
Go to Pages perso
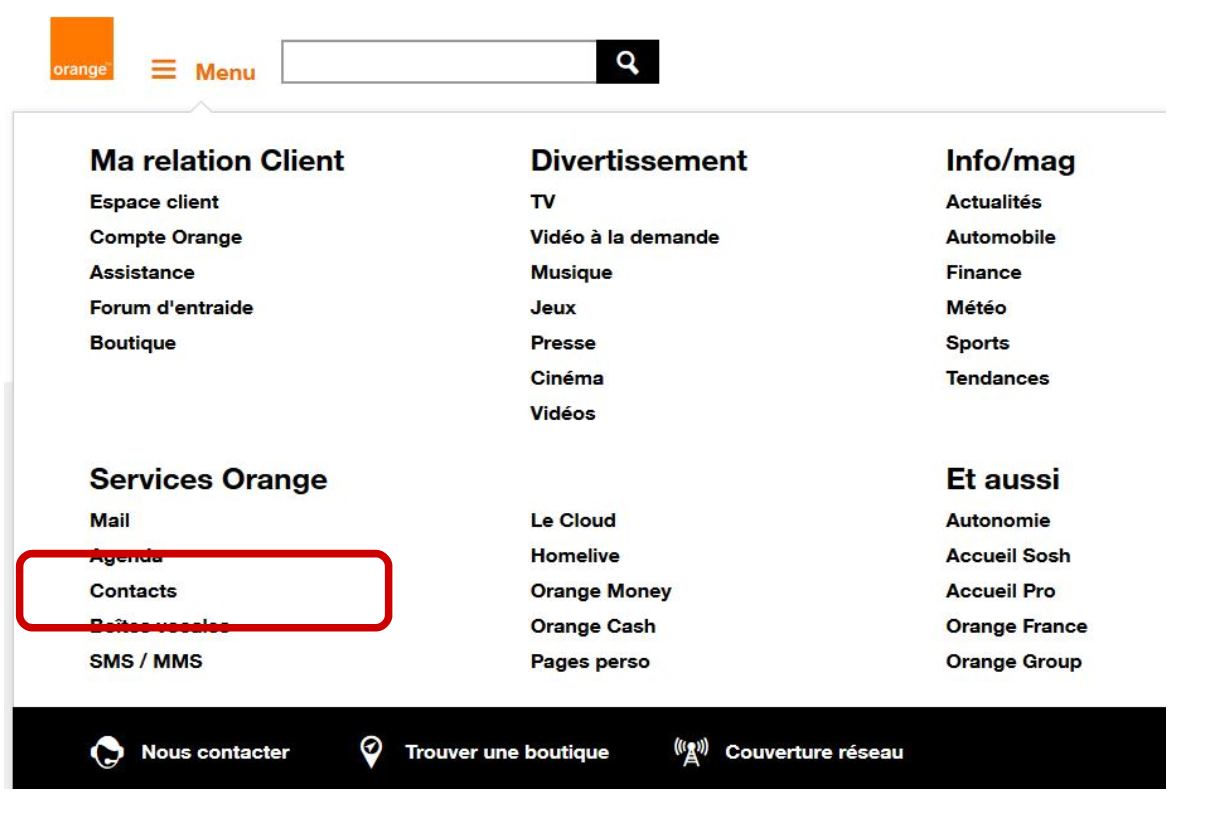(x=590, y=661)
